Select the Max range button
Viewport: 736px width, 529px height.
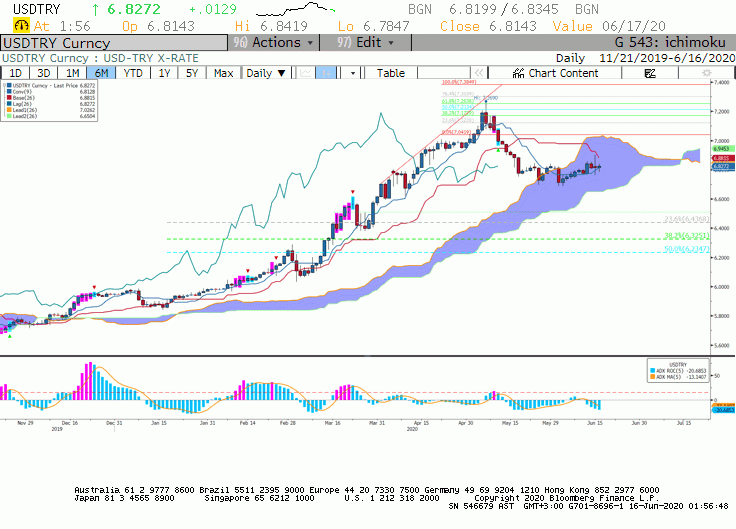point(223,73)
